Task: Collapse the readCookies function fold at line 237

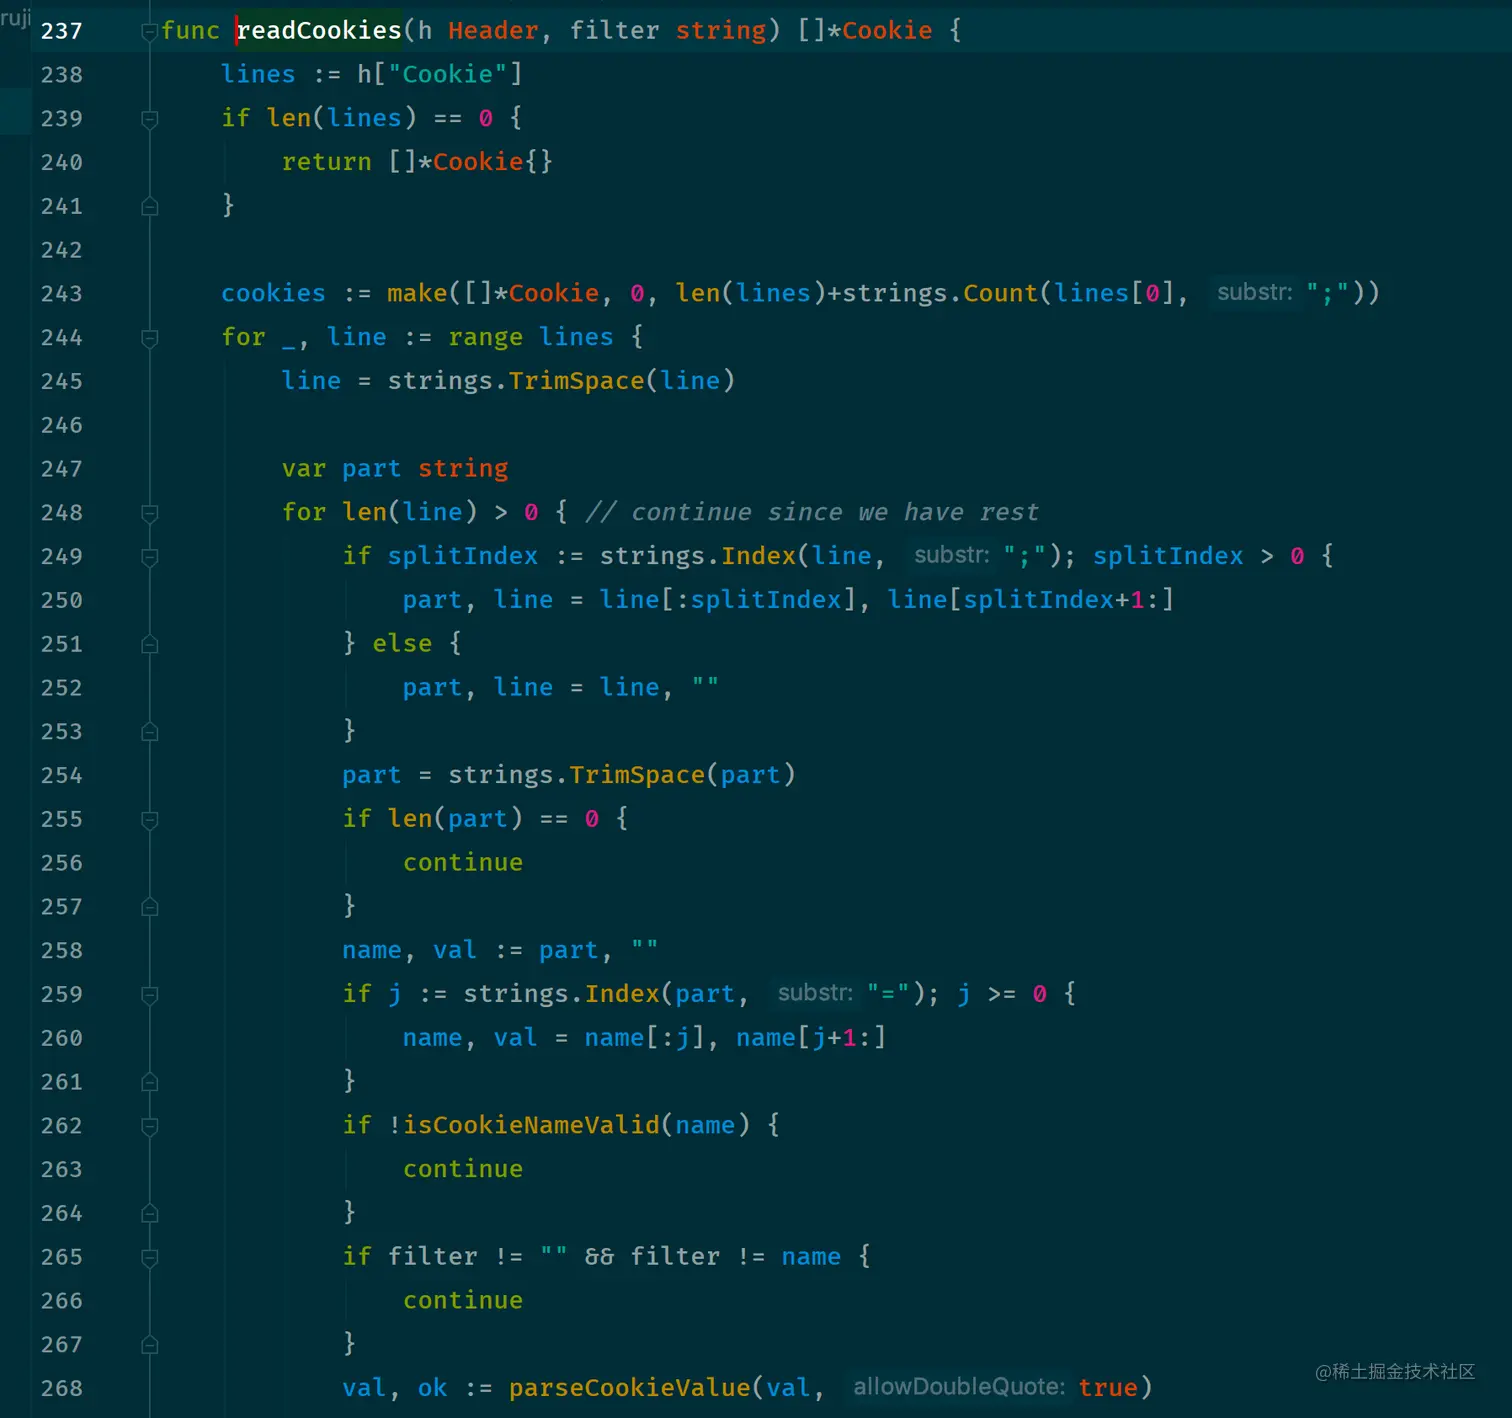Action: coord(150,31)
